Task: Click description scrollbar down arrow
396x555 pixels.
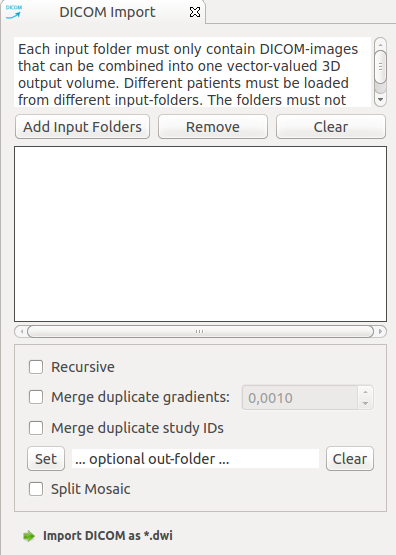Action: click(380, 100)
